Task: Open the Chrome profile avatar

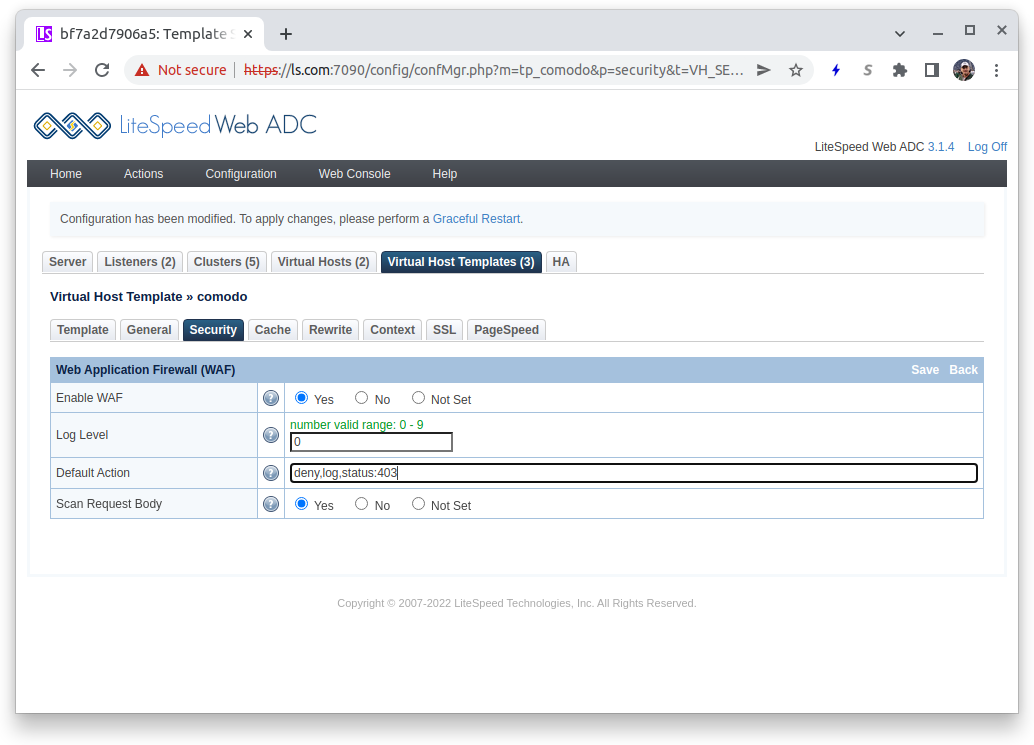Action: 963,70
